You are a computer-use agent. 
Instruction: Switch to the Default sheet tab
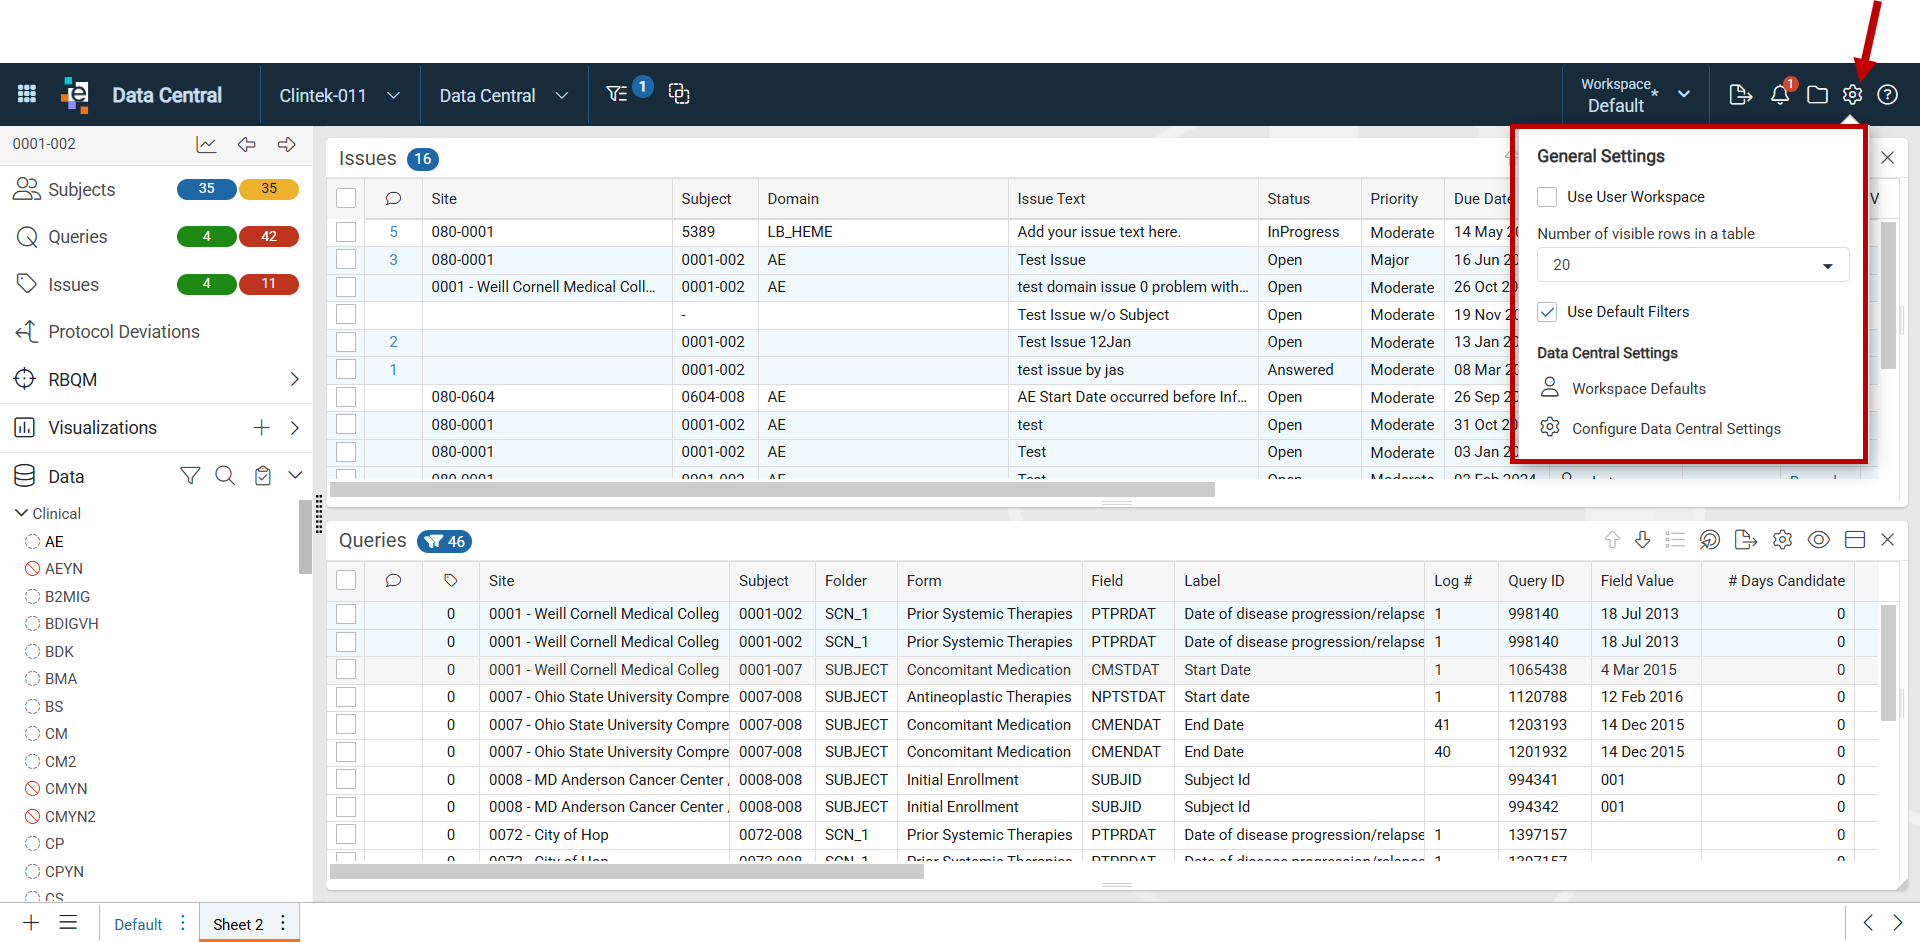(x=138, y=924)
